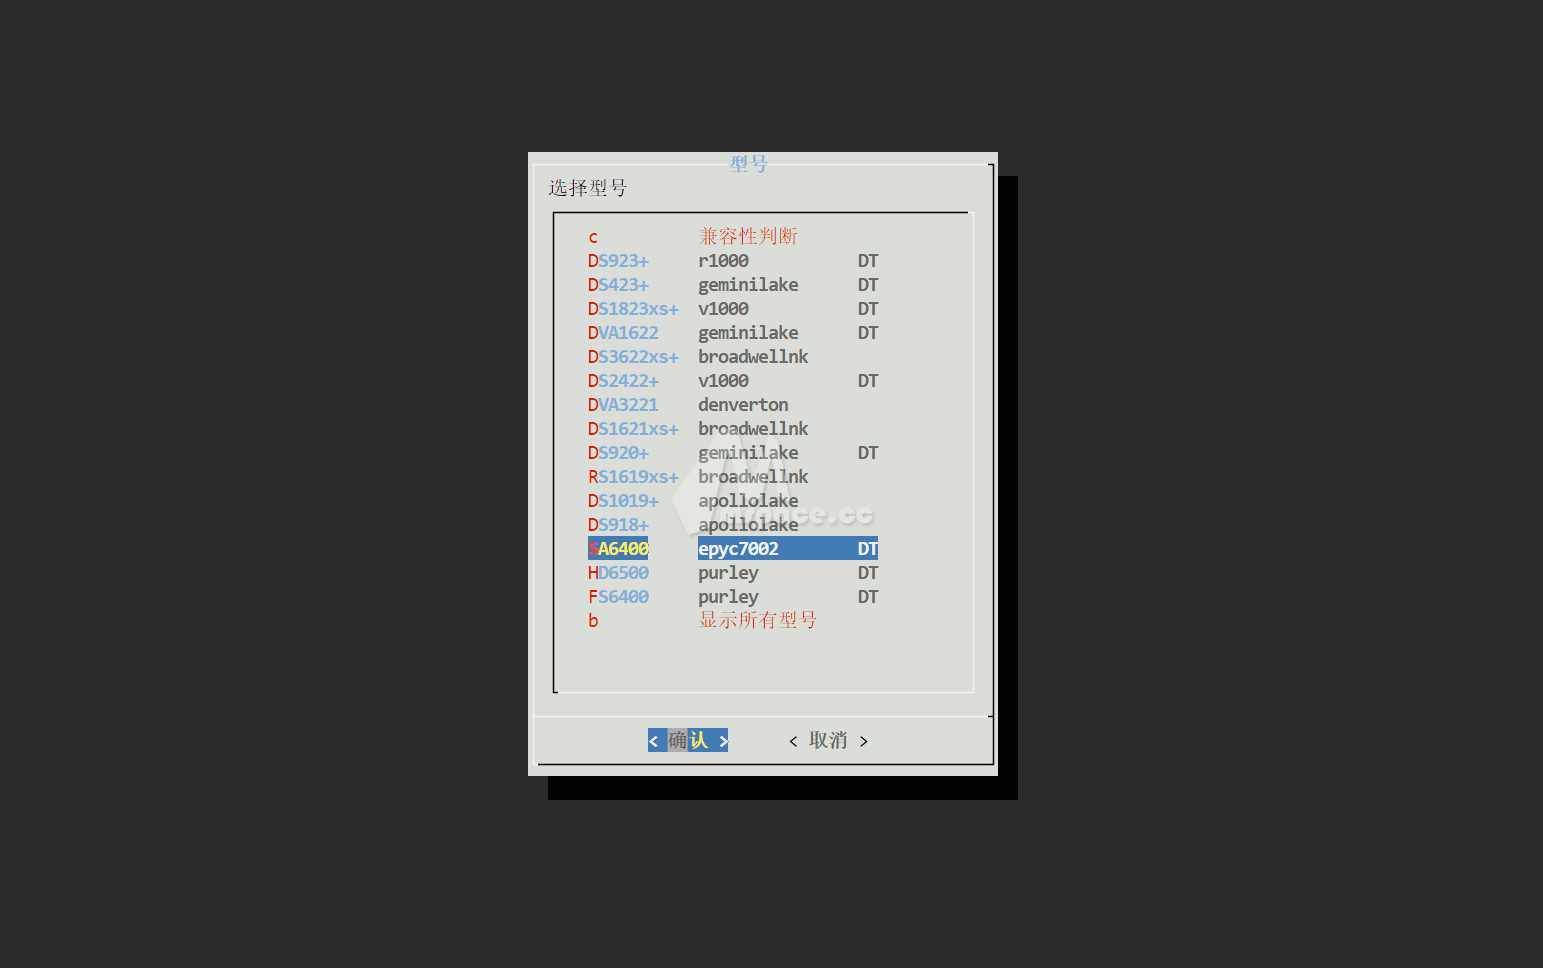Select the RS1619xs+ broadwellnk entry
The width and height of the screenshot is (1543, 968).
point(633,476)
